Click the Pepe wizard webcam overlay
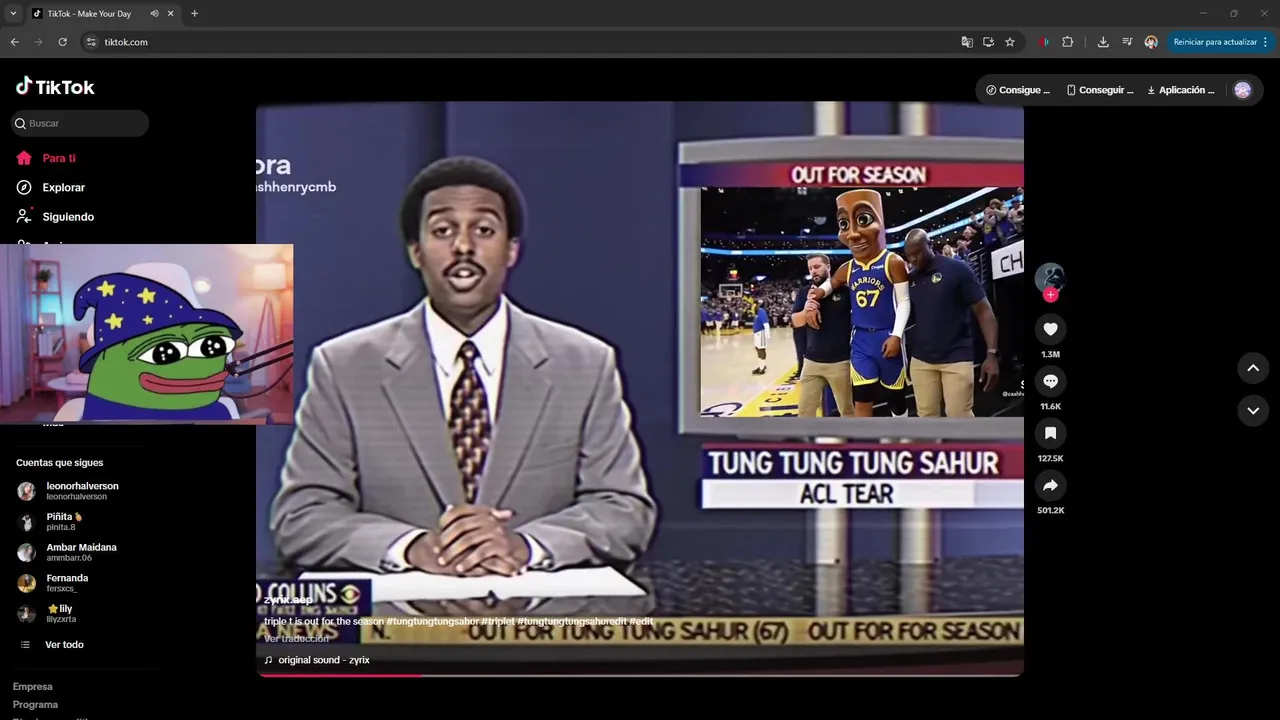Image resolution: width=1280 pixels, height=720 pixels. pyautogui.click(x=146, y=334)
